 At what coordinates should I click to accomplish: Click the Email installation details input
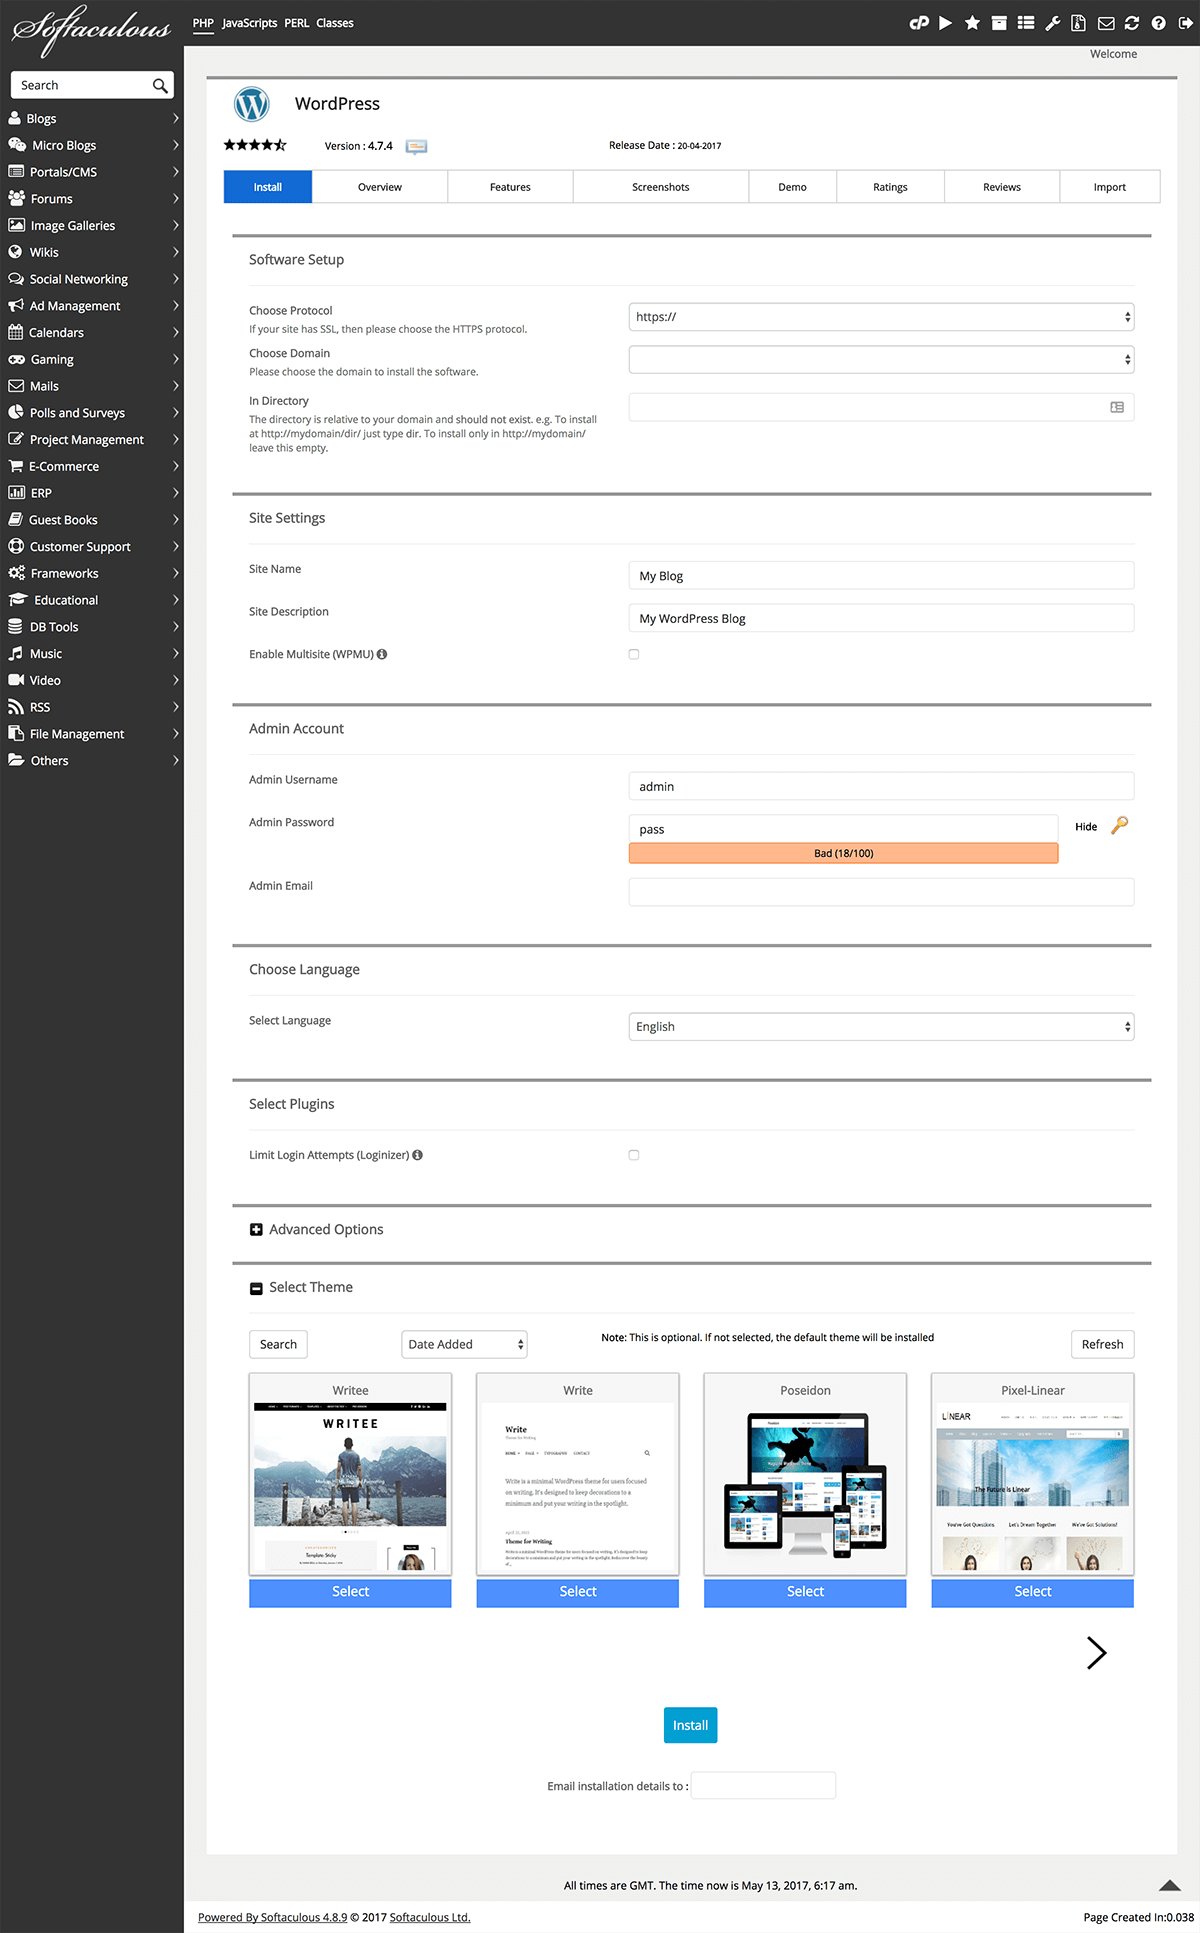click(x=763, y=1785)
